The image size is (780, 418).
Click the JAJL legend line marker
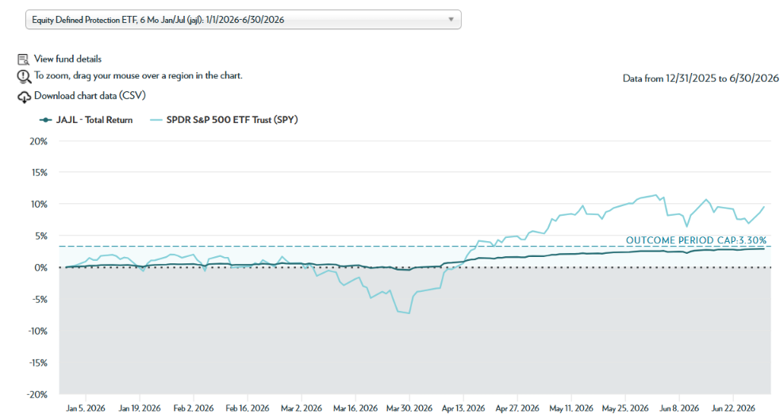coord(46,120)
